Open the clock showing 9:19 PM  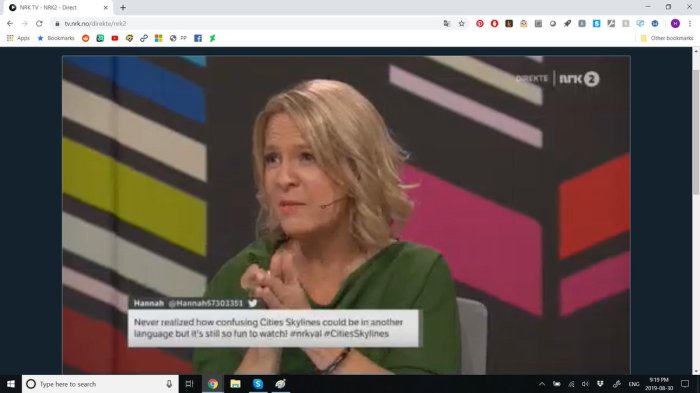click(x=659, y=384)
